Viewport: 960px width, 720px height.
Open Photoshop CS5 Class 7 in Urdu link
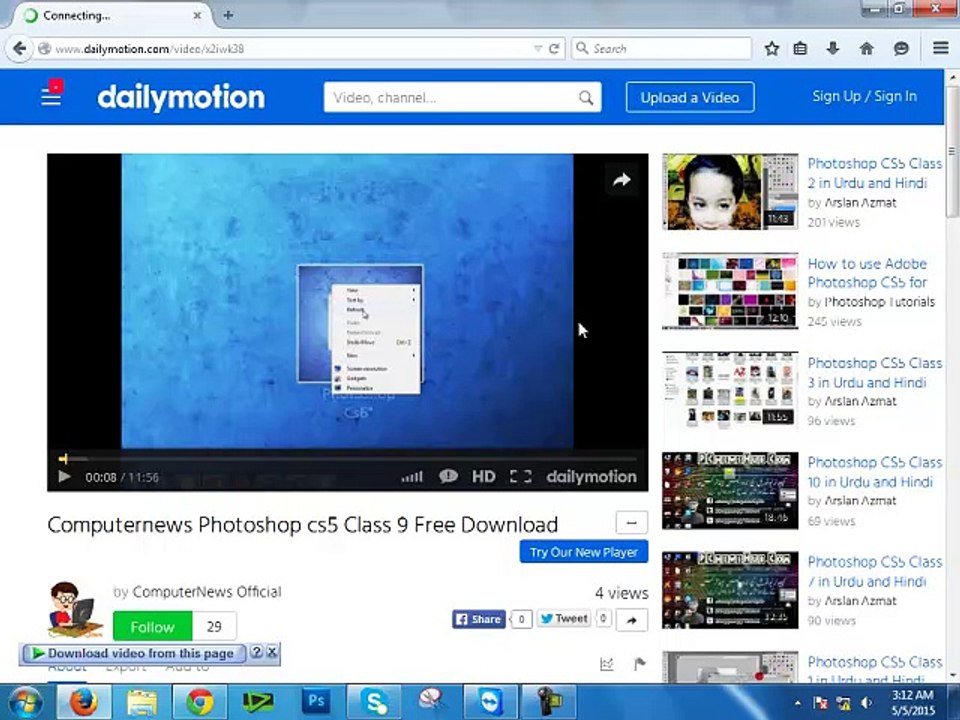pyautogui.click(x=874, y=571)
